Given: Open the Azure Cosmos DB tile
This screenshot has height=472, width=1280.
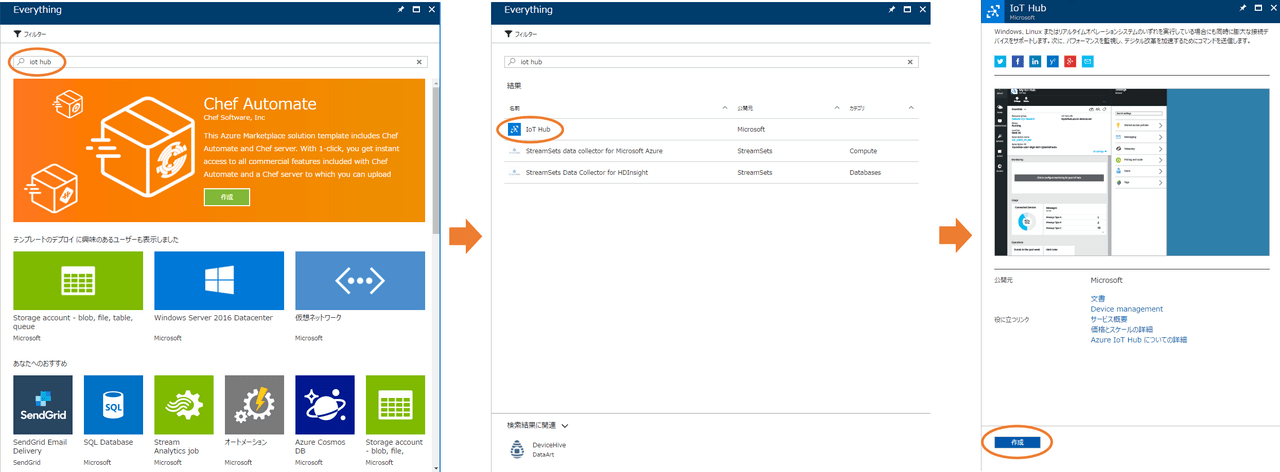Looking at the screenshot, I should [325, 421].
